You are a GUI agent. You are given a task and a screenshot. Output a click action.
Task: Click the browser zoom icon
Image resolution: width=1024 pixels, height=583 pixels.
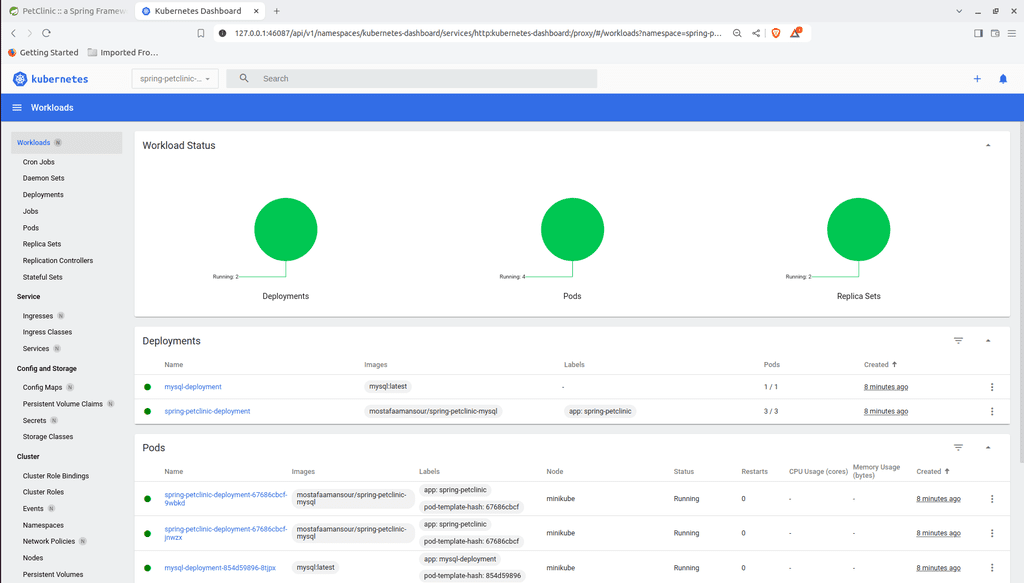(737, 33)
